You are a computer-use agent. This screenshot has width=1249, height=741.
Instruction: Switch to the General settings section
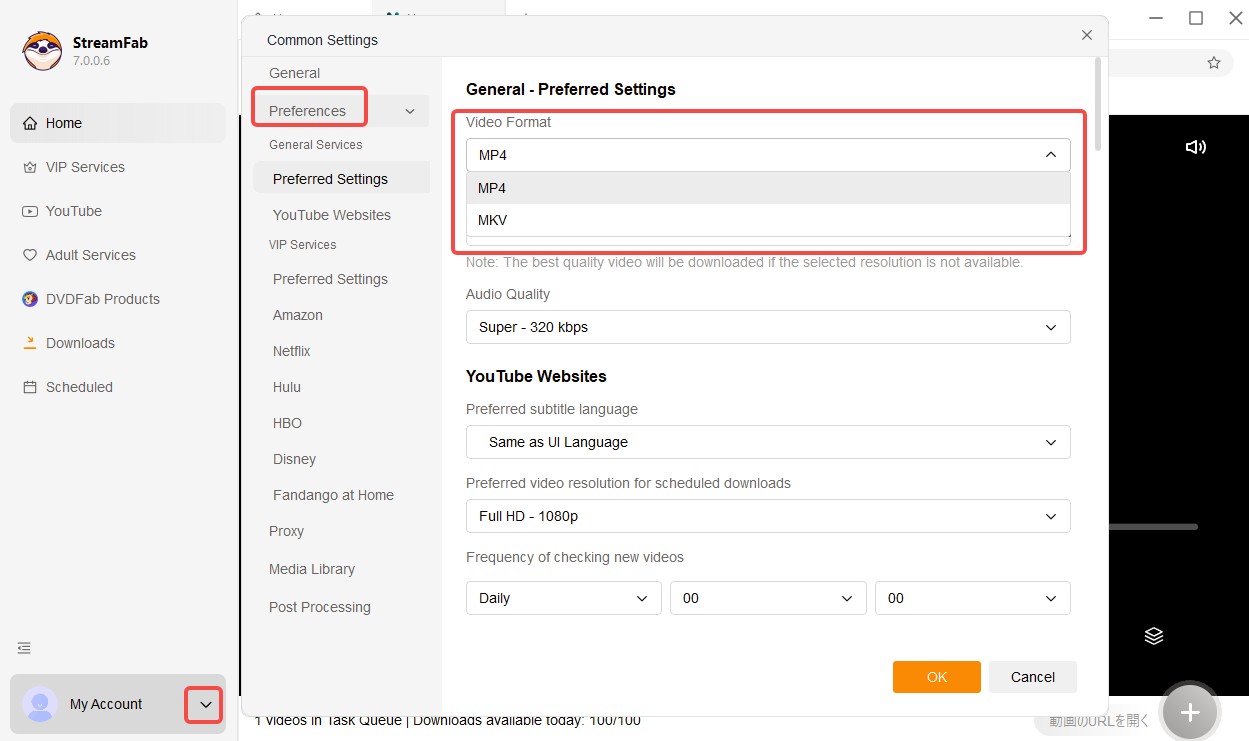coord(294,72)
